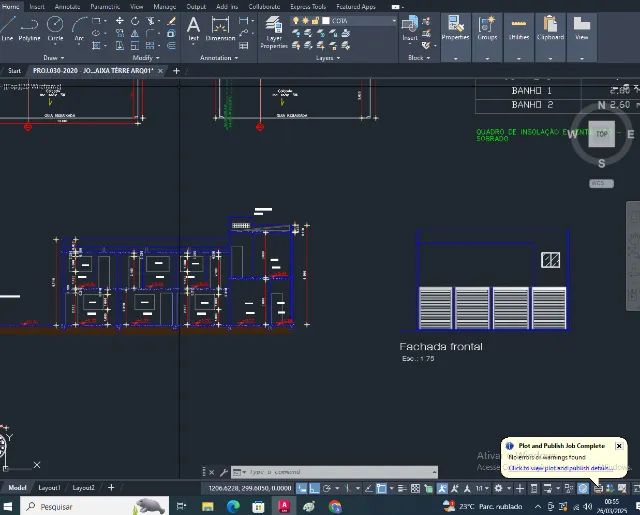Open the Annotate ribbon tab
Screen dimensions: 640x515
68,6
